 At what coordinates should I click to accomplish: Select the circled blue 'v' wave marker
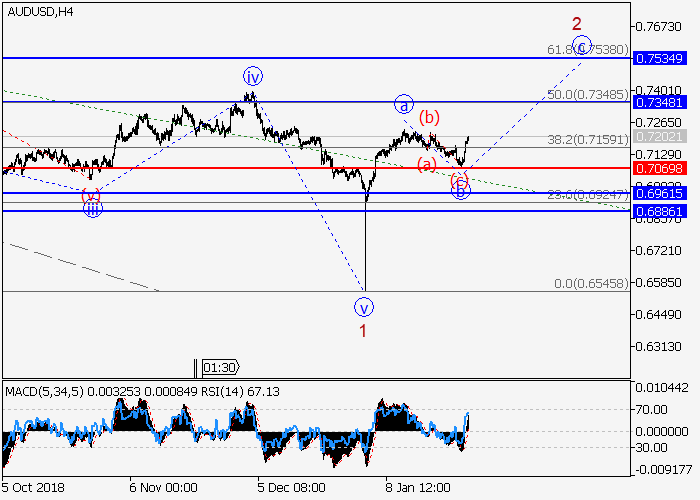363,306
